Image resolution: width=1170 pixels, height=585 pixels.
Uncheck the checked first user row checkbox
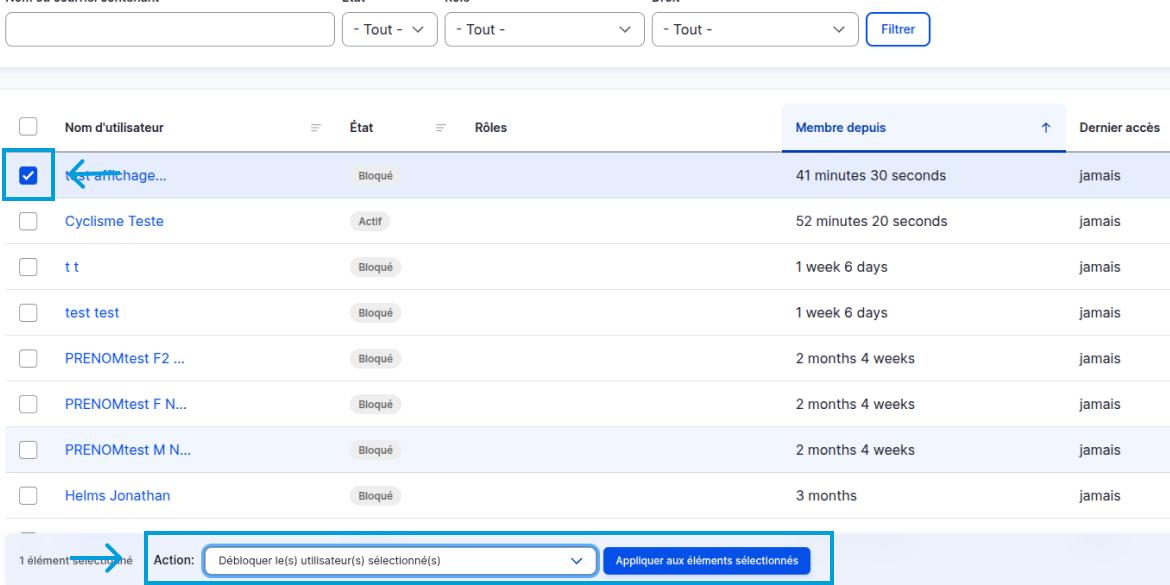[28, 176]
